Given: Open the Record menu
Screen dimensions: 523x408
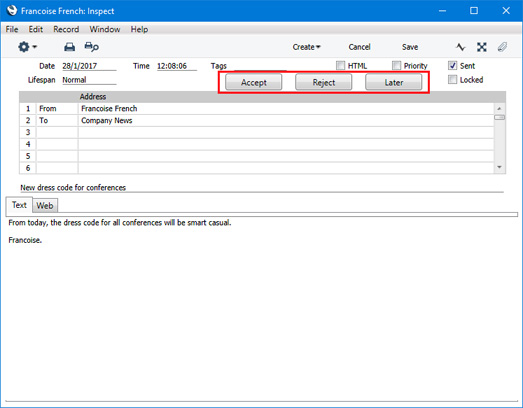Looking at the screenshot, I should [66, 29].
